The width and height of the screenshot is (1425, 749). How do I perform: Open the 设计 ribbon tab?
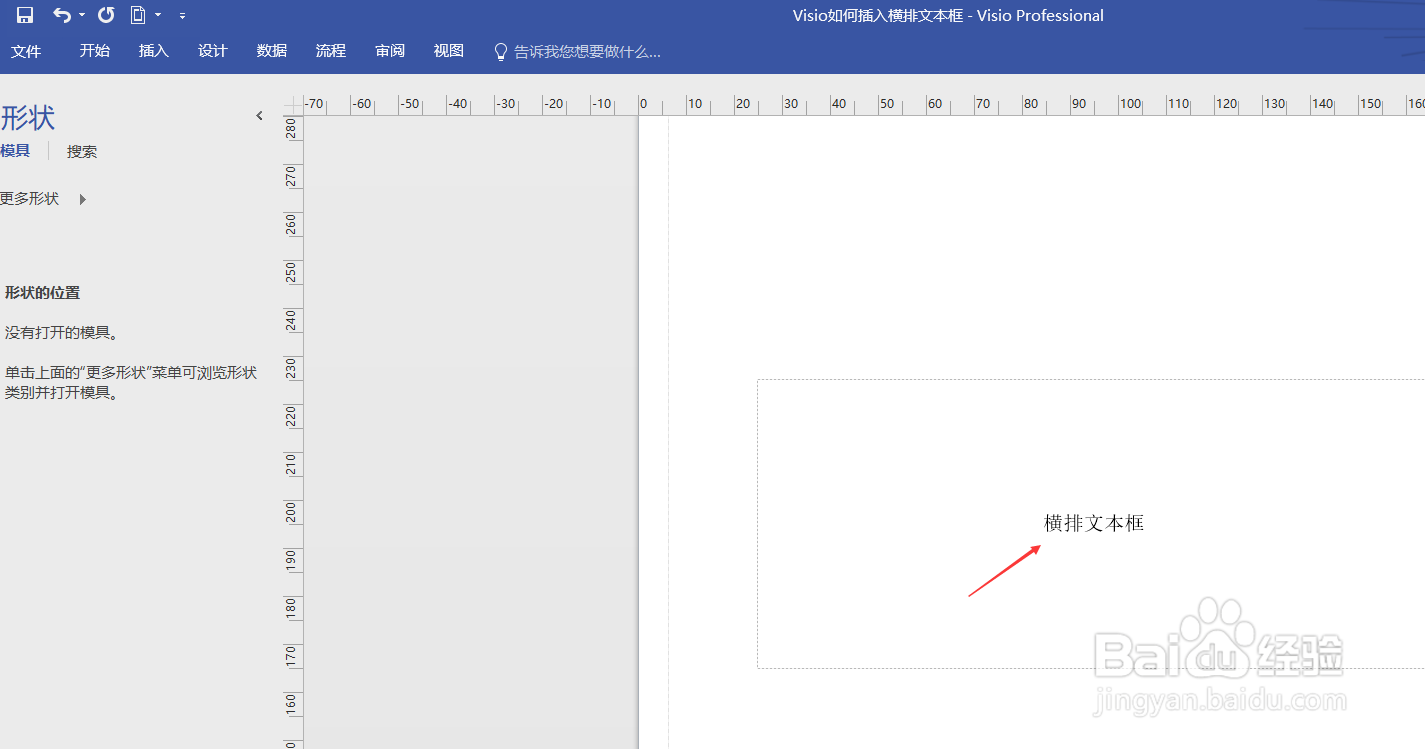pyautogui.click(x=213, y=51)
